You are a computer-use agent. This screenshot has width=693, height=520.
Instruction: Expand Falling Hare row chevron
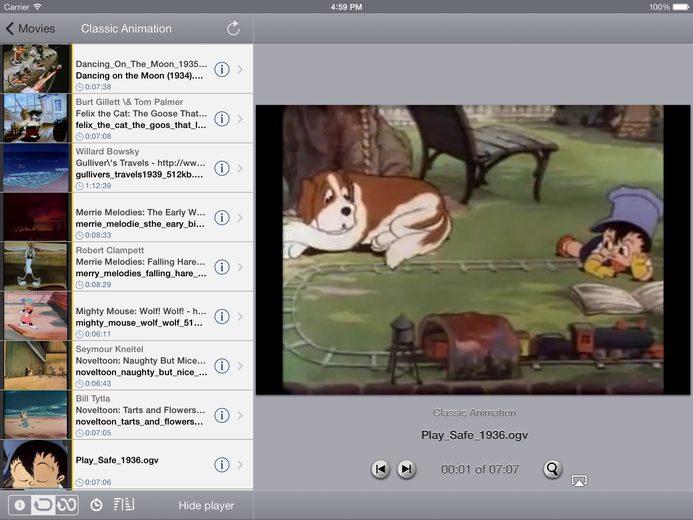pyautogui.click(x=240, y=267)
